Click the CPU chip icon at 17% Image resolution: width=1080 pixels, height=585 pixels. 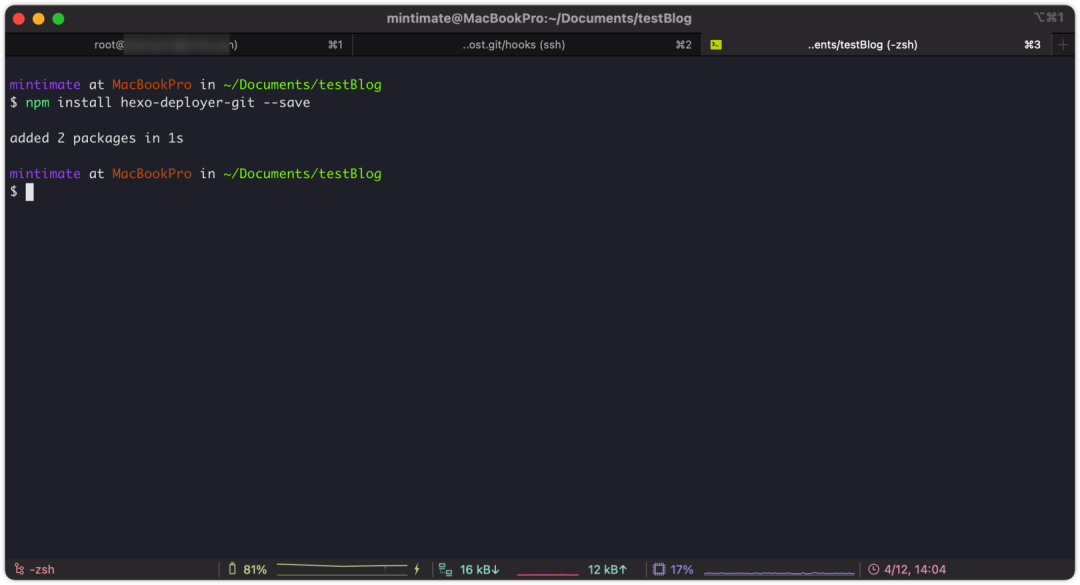pyautogui.click(x=658, y=569)
